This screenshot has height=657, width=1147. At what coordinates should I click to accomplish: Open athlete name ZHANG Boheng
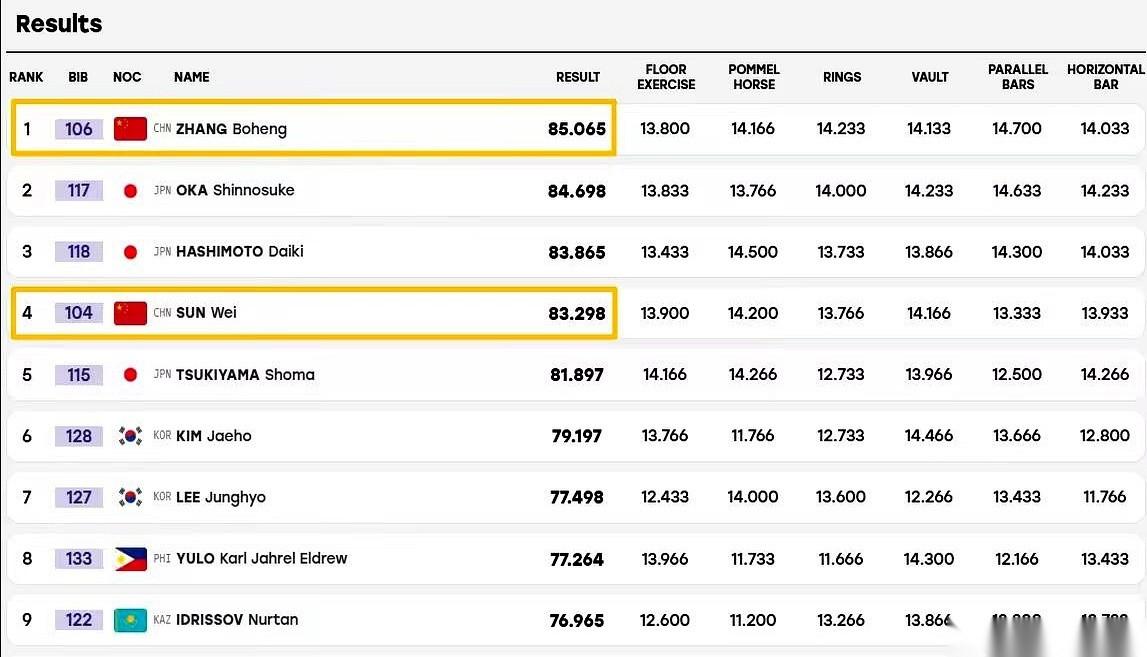pyautogui.click(x=231, y=129)
